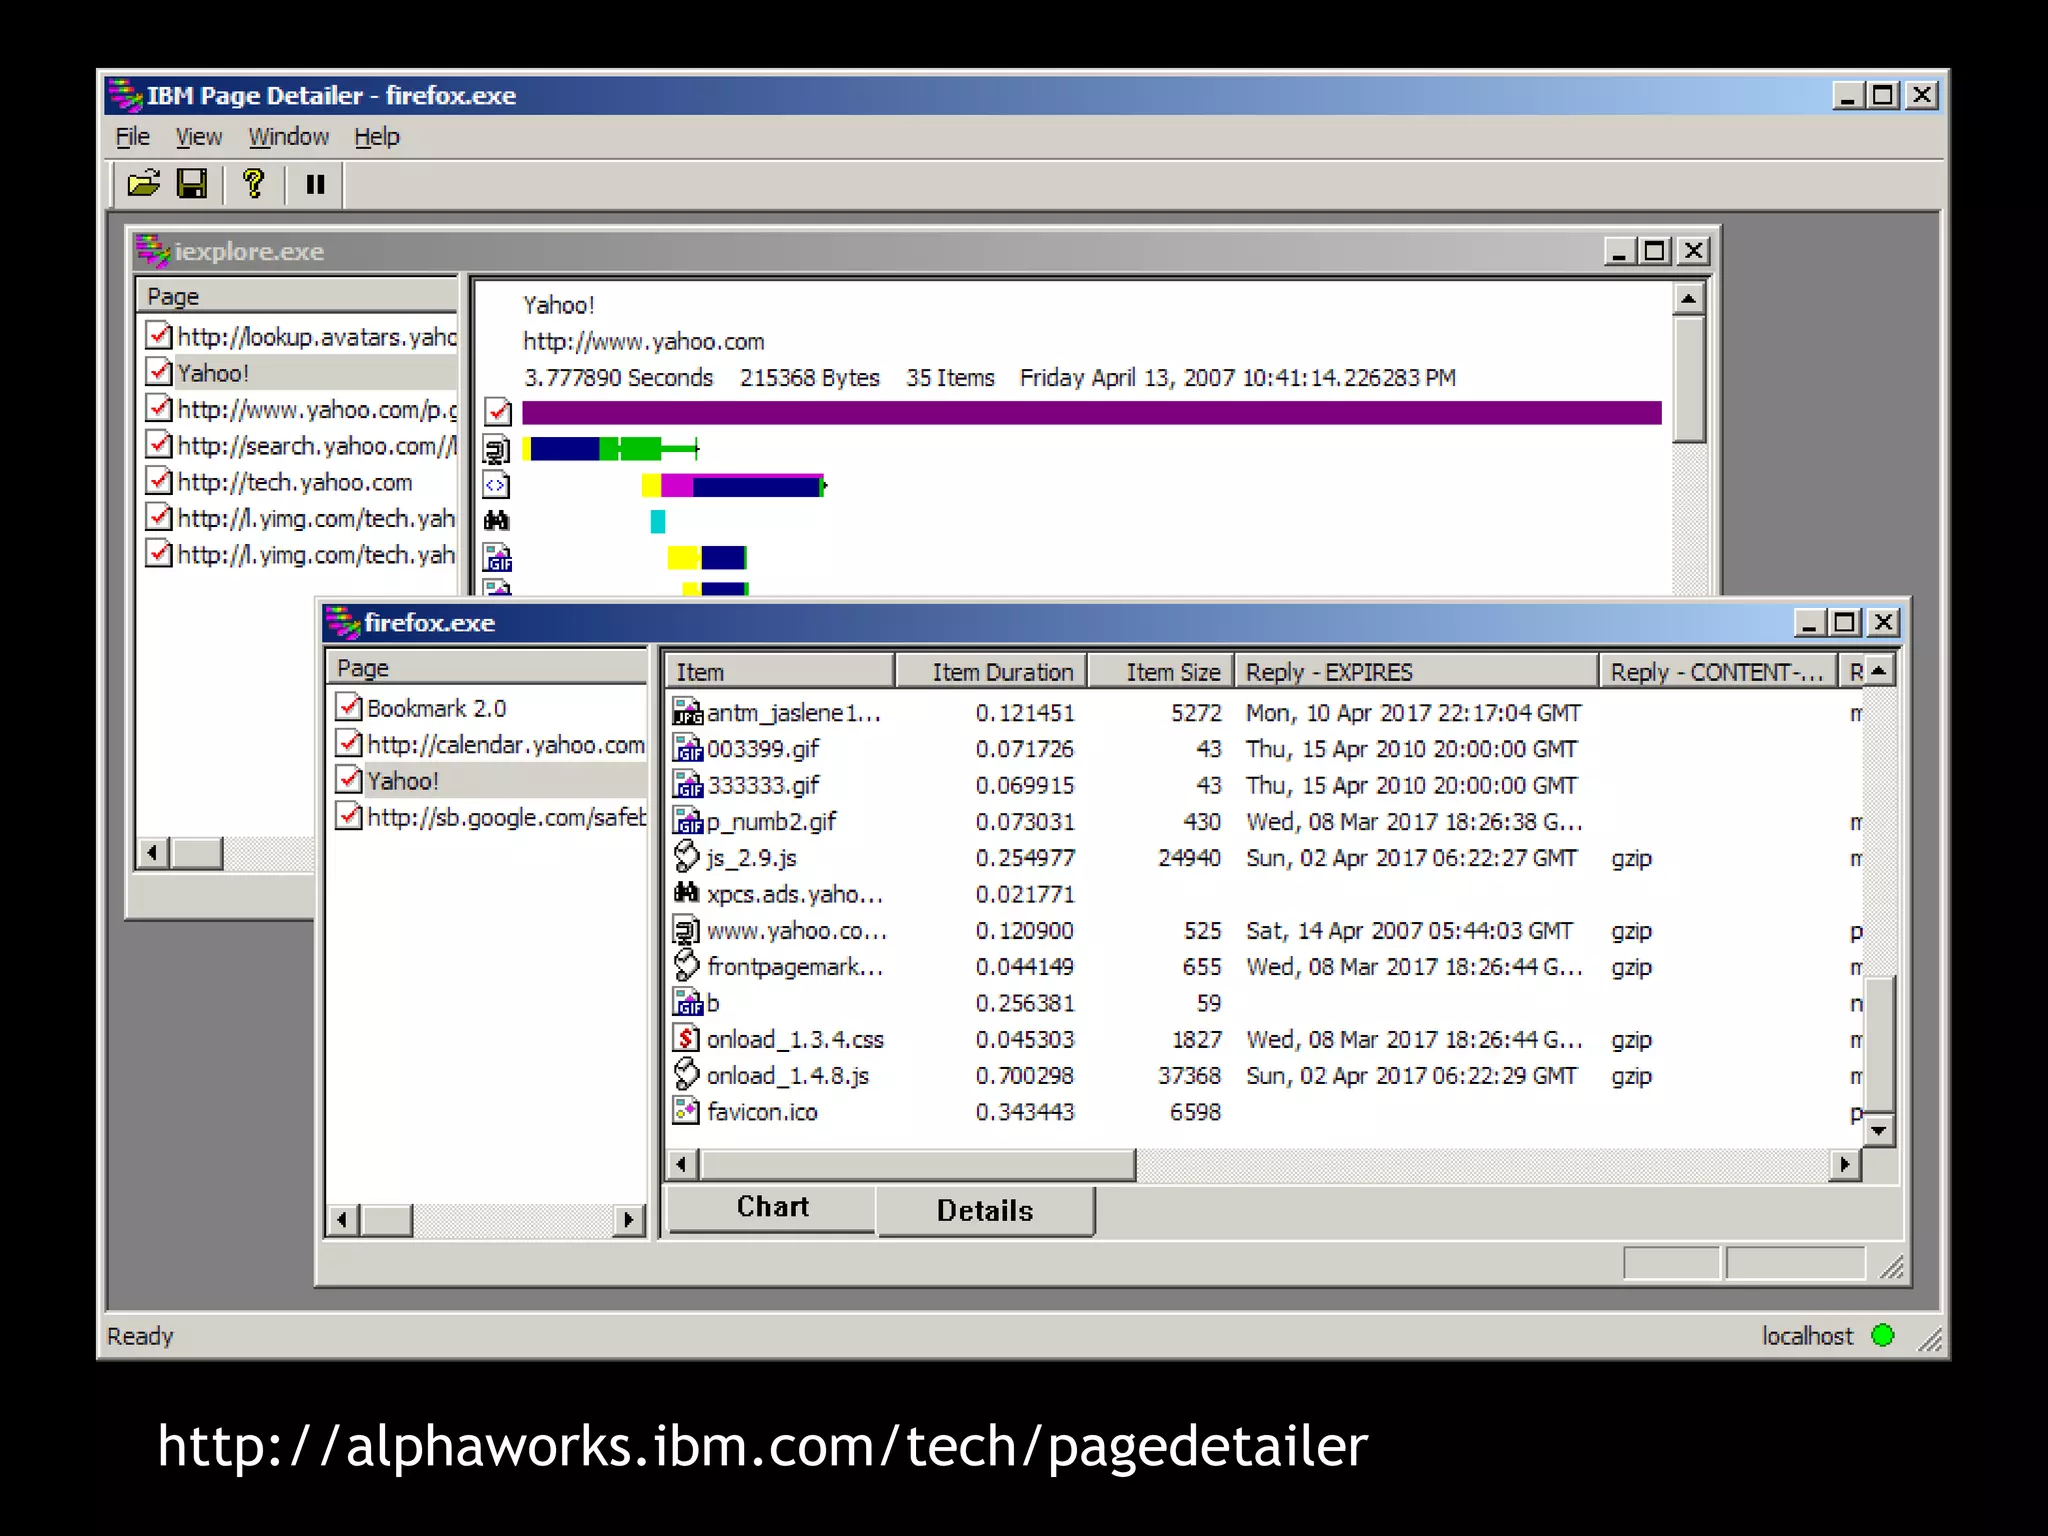
Task: Switch to the Chart tab
Action: tap(772, 1207)
